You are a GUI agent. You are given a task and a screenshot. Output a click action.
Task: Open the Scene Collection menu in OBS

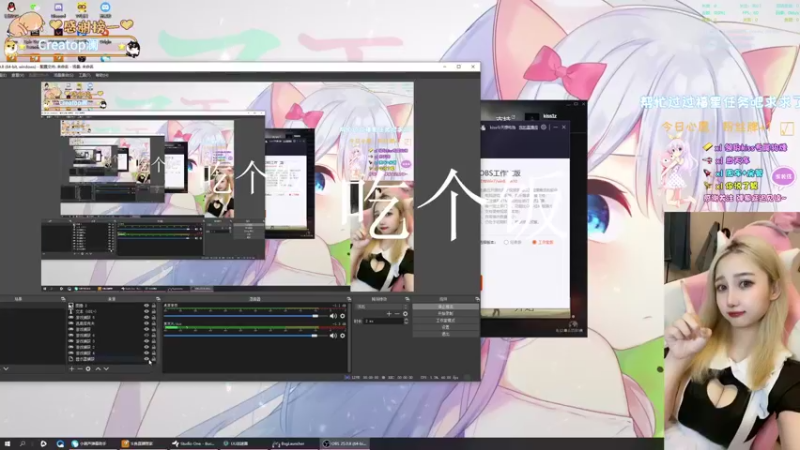[63, 75]
